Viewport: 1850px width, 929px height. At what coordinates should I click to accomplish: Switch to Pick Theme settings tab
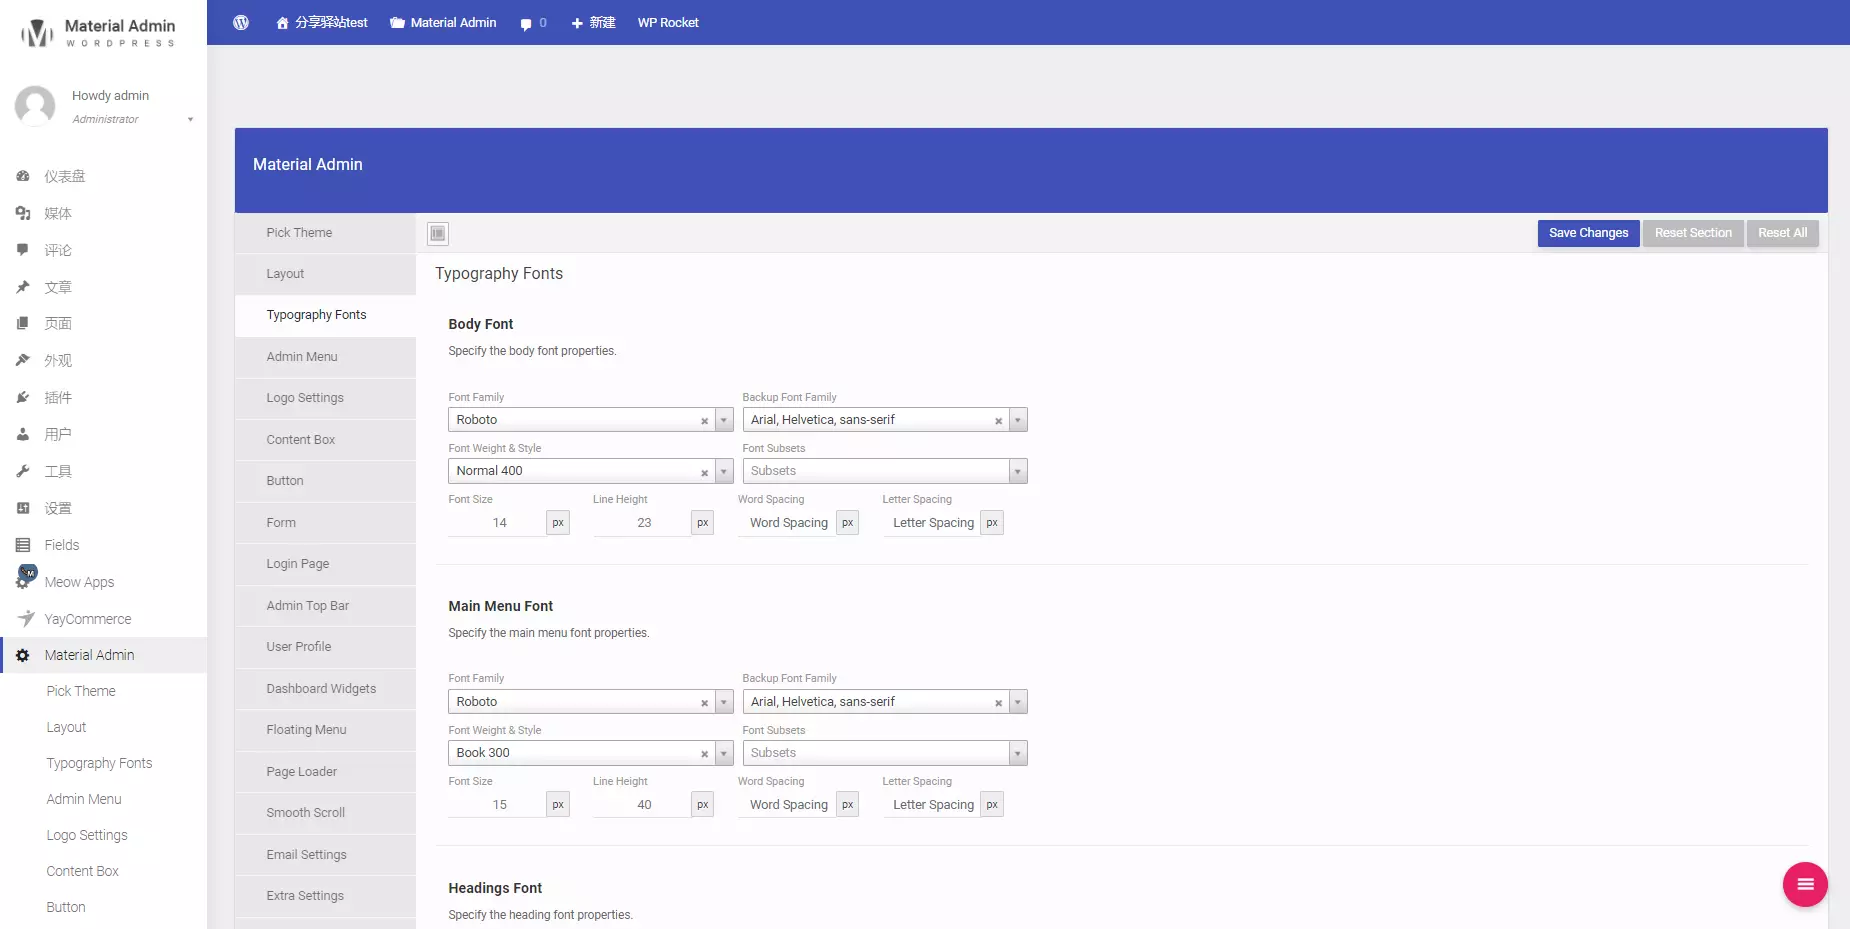[325, 232]
